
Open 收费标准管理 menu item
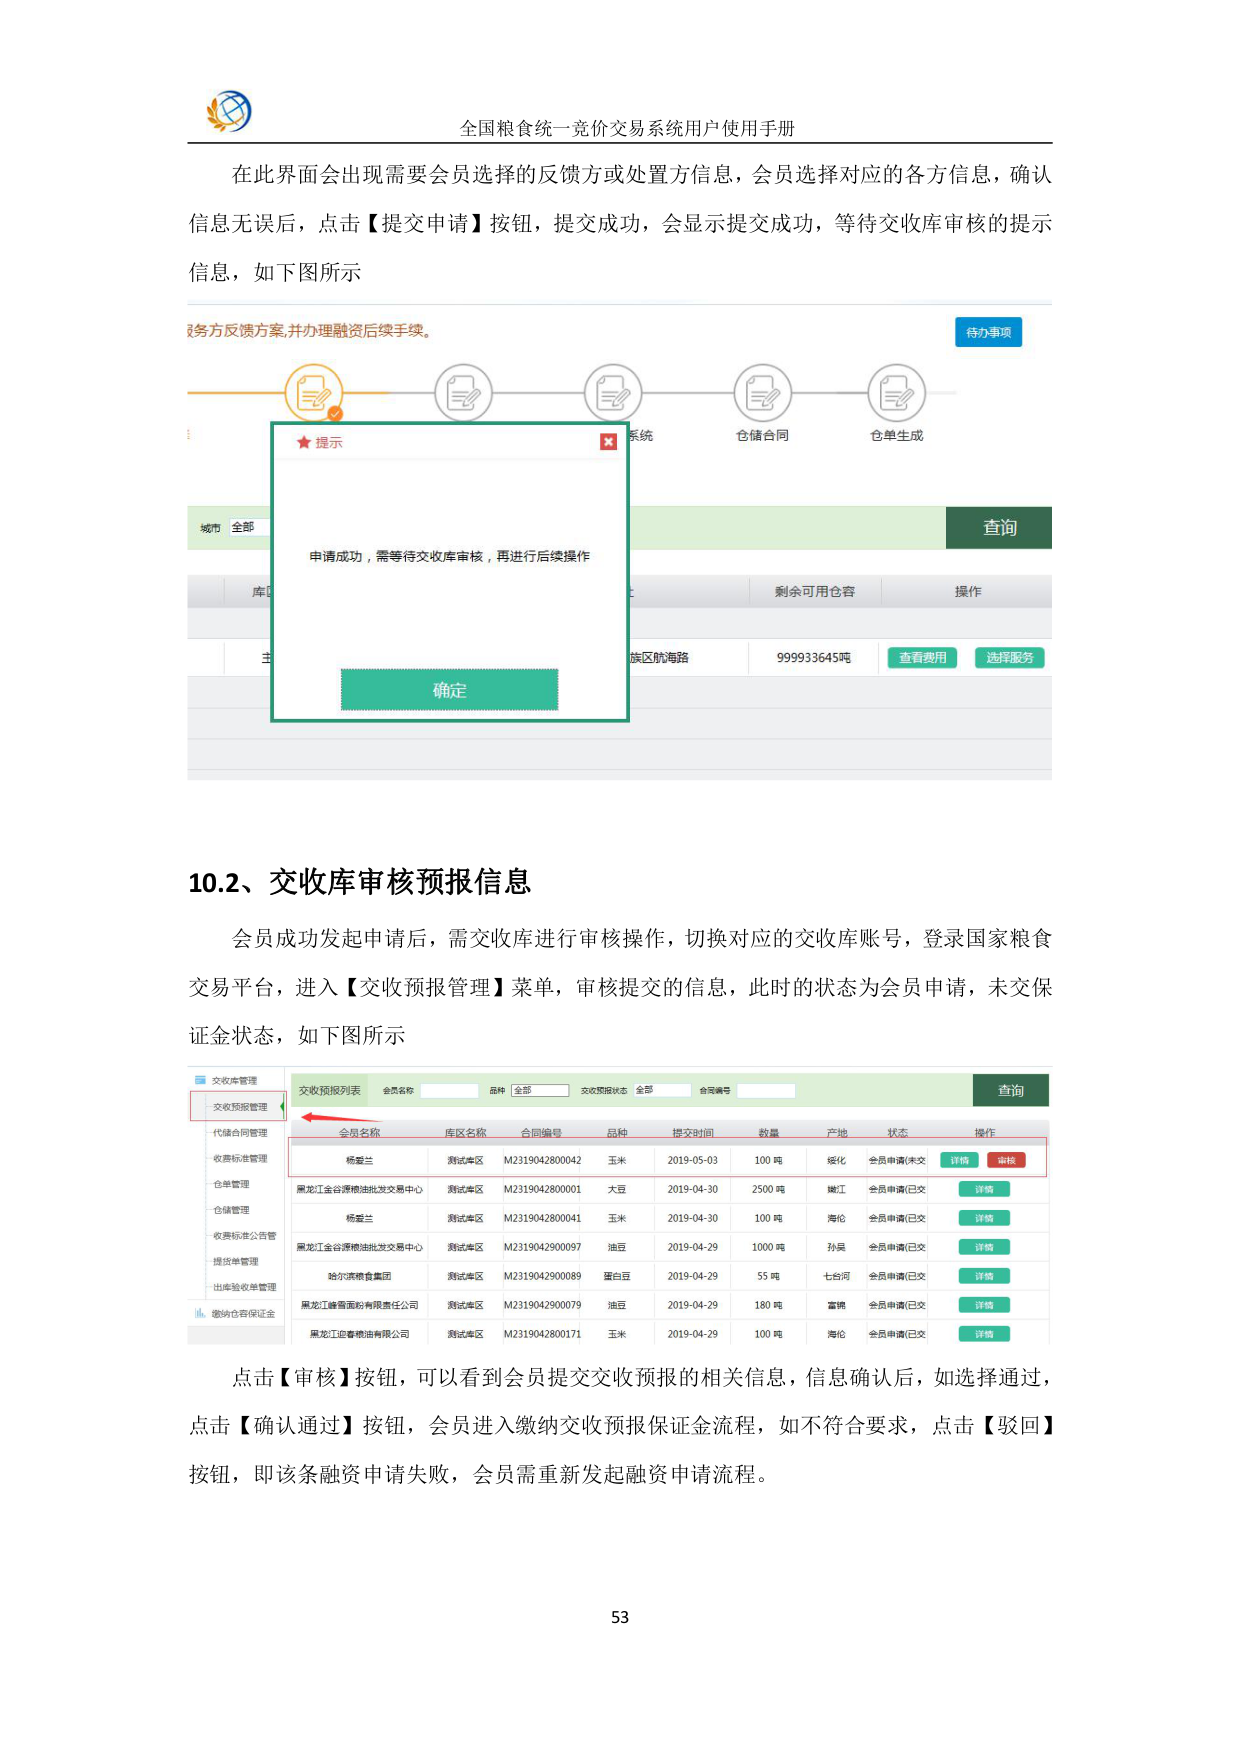(x=240, y=1159)
